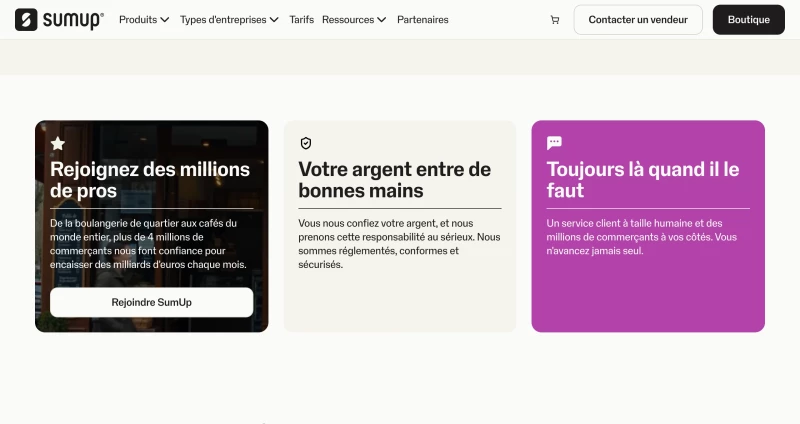Click the Rejoindre SumUp button

pos(152,302)
